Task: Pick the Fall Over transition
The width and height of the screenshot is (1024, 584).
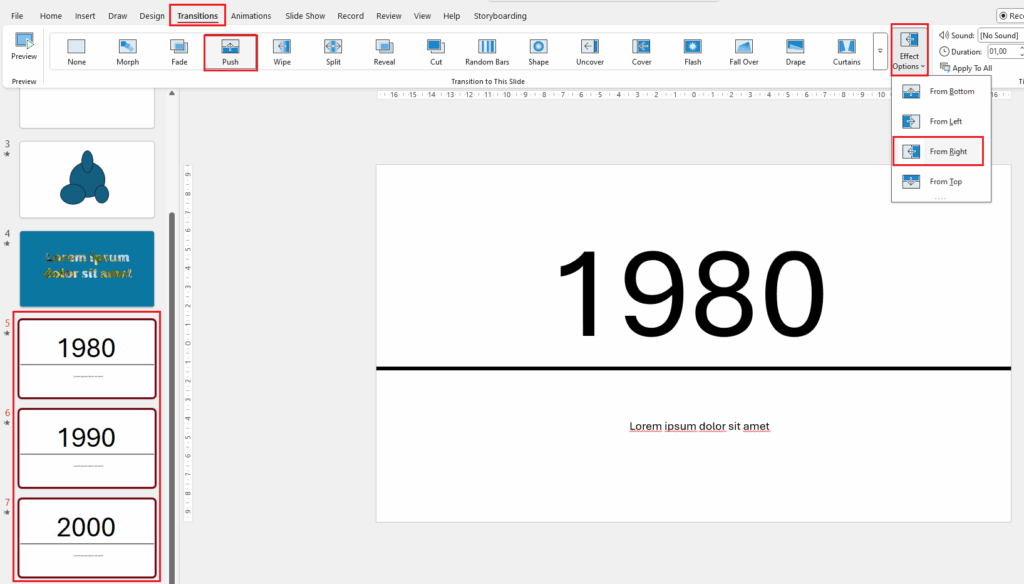Action: point(743,47)
